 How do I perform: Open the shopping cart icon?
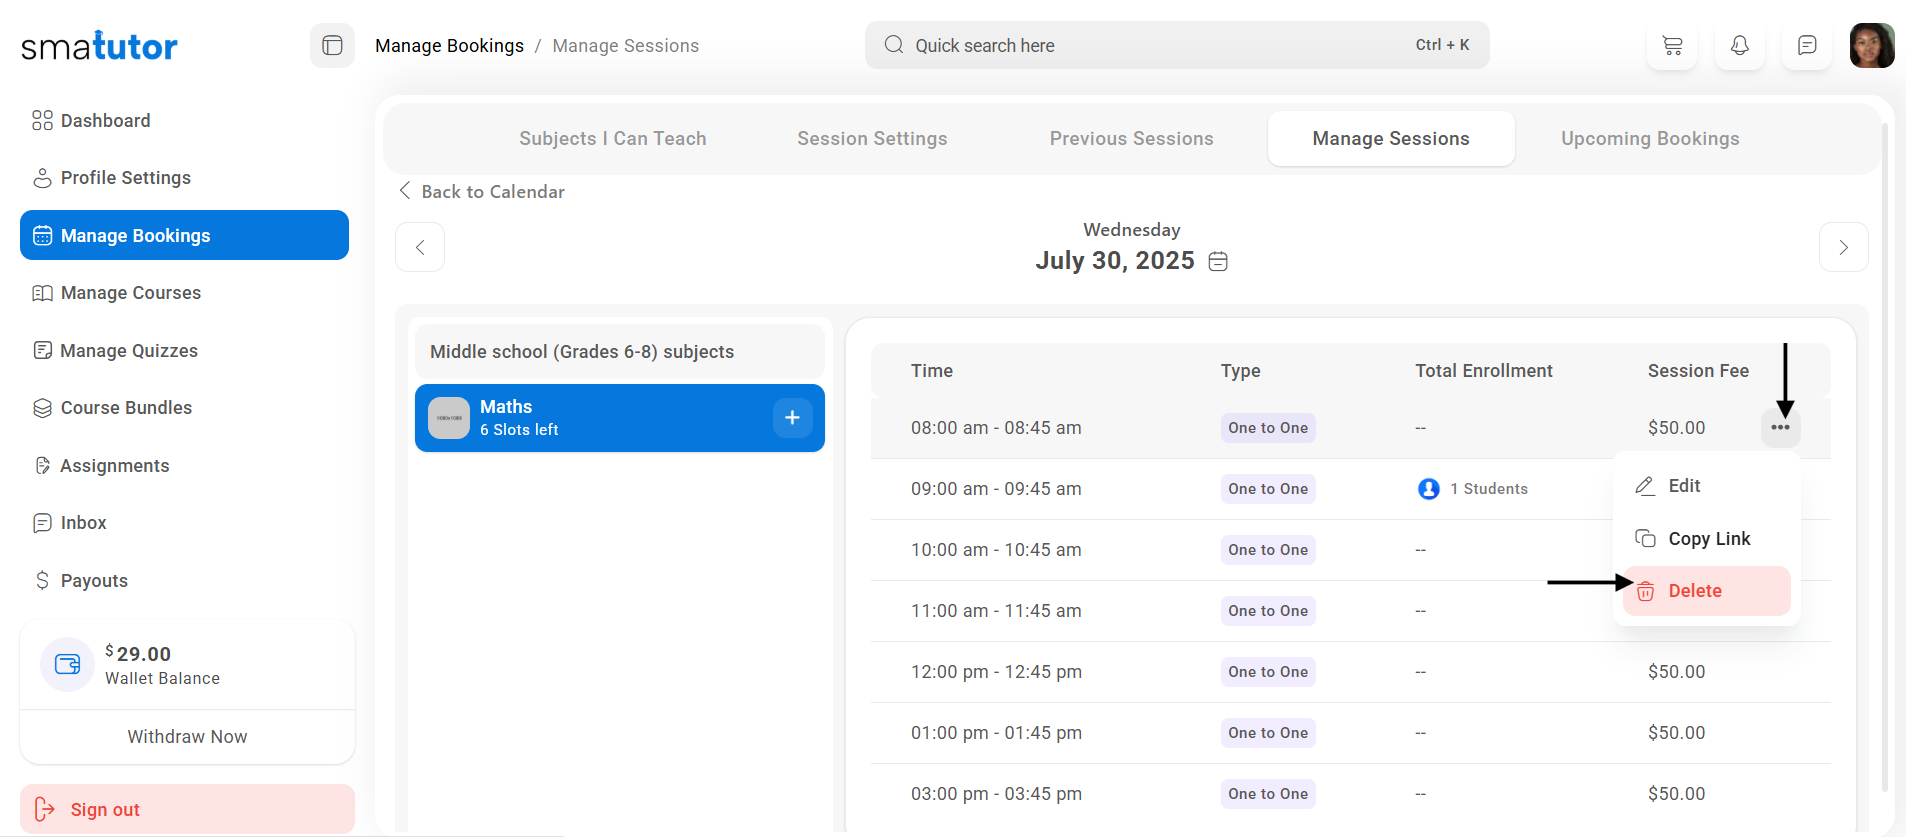point(1672,46)
